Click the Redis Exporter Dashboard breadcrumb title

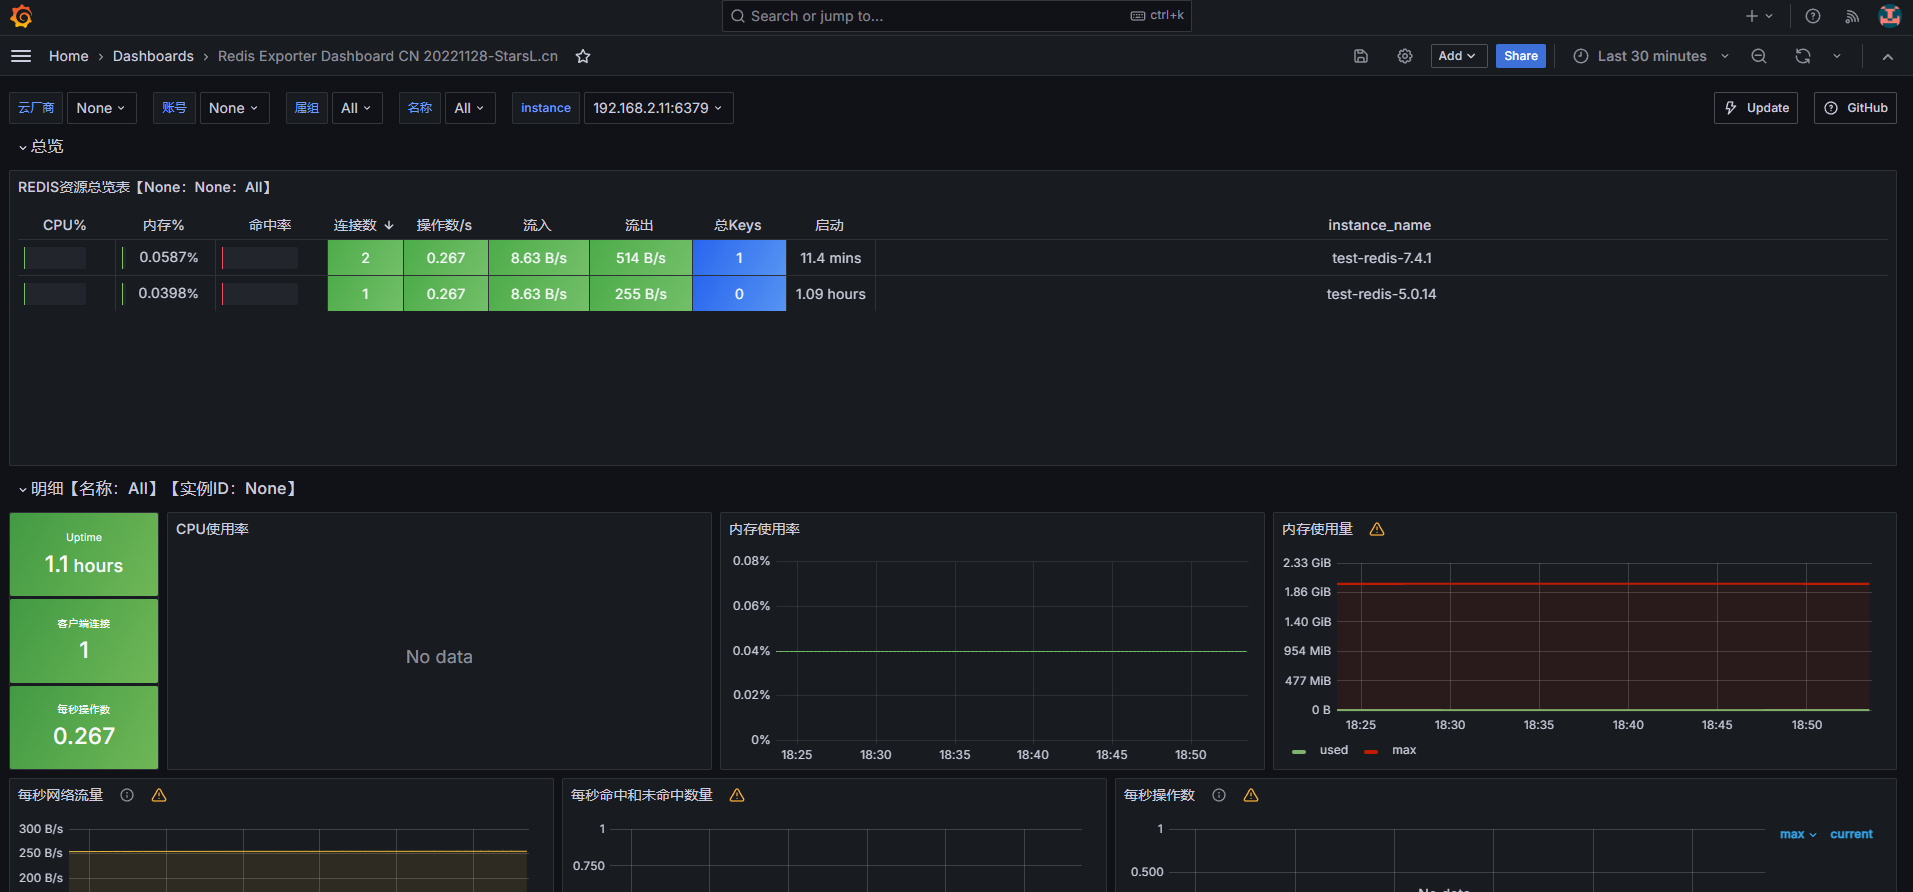point(388,56)
